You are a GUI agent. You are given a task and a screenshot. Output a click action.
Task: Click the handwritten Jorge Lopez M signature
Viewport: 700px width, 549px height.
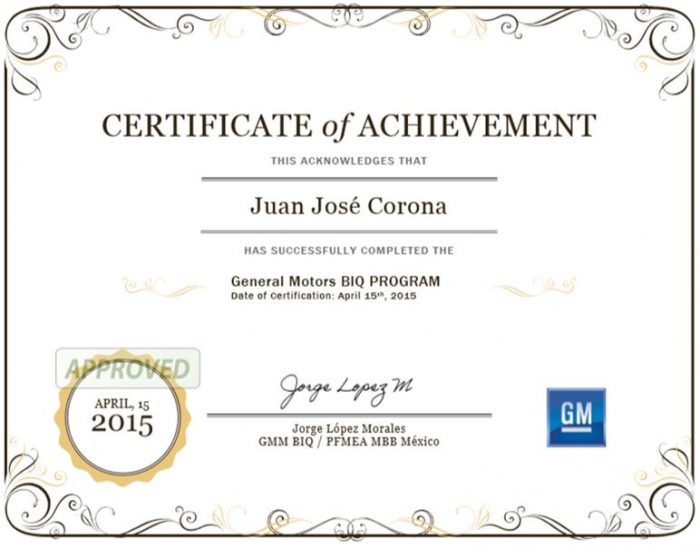point(344,386)
